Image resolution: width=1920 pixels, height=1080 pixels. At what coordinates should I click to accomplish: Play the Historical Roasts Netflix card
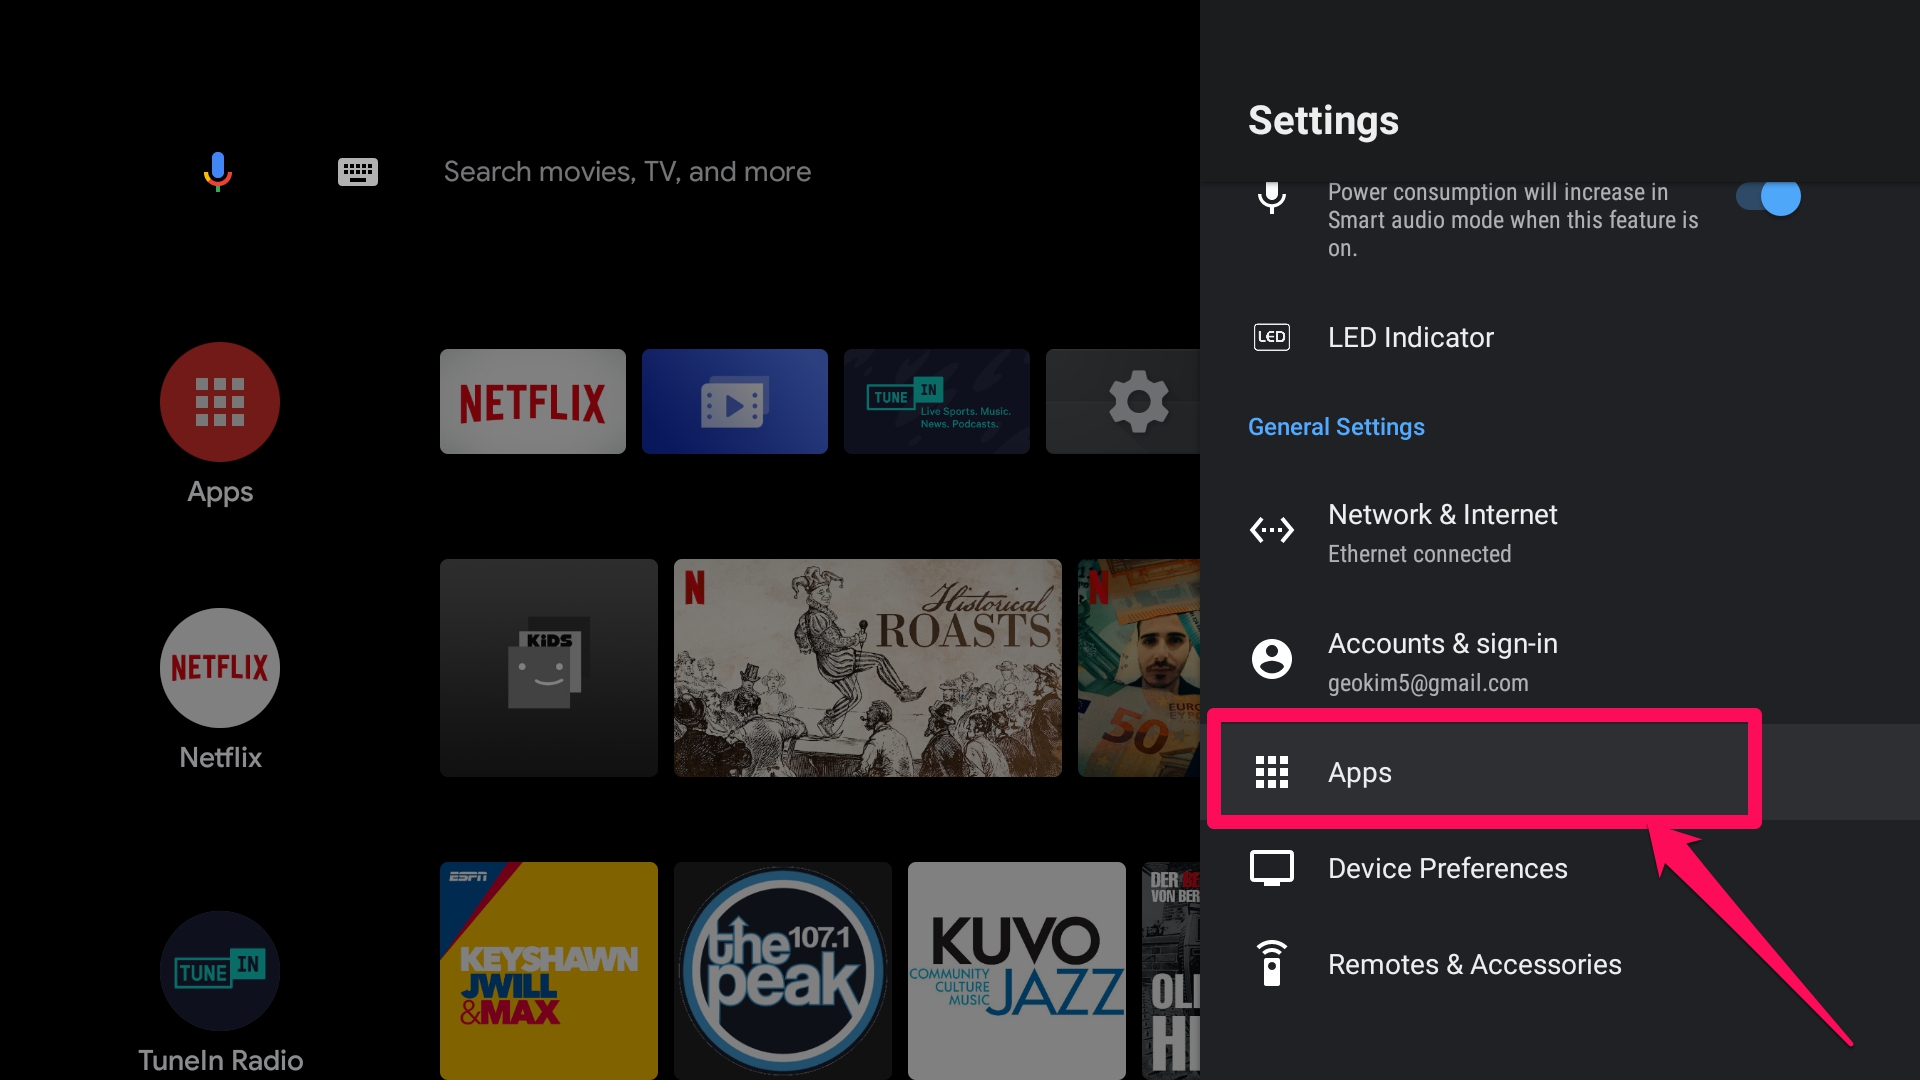tap(868, 668)
